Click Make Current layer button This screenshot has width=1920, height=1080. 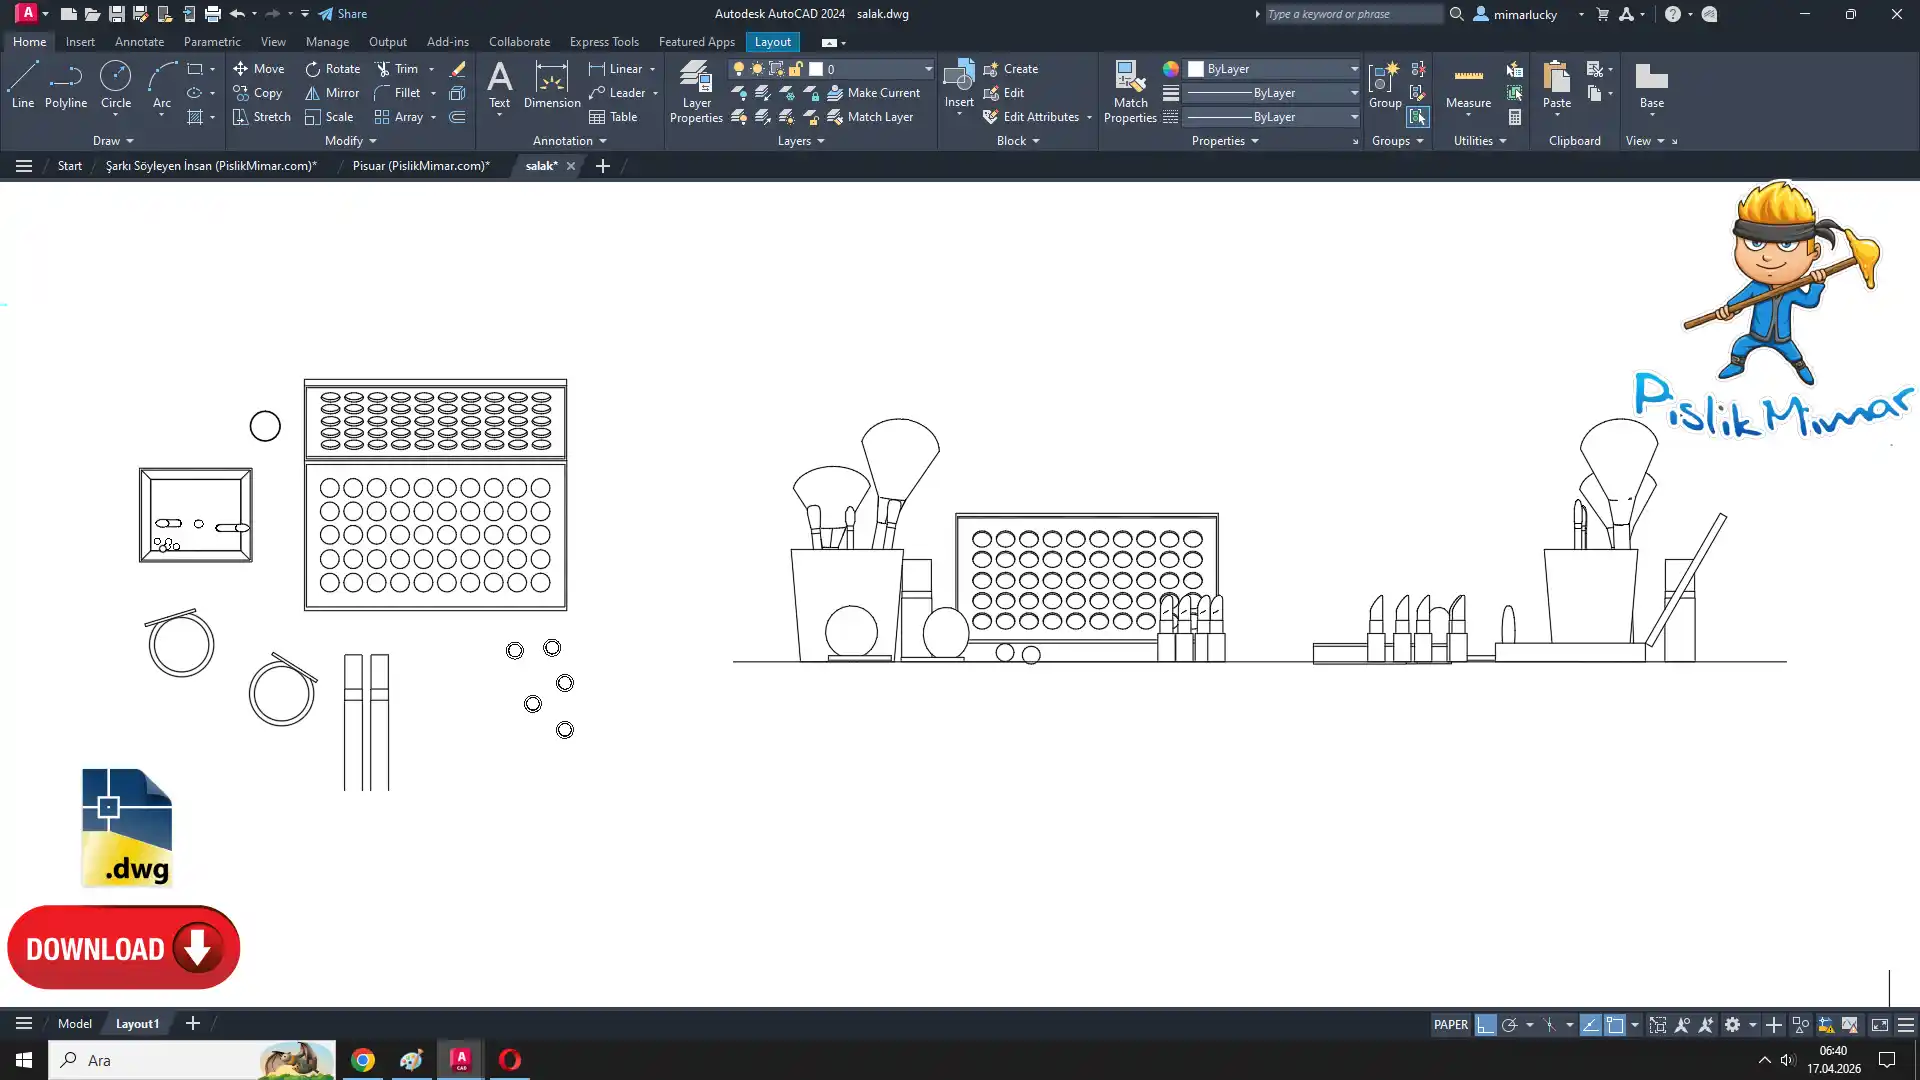pos(872,93)
